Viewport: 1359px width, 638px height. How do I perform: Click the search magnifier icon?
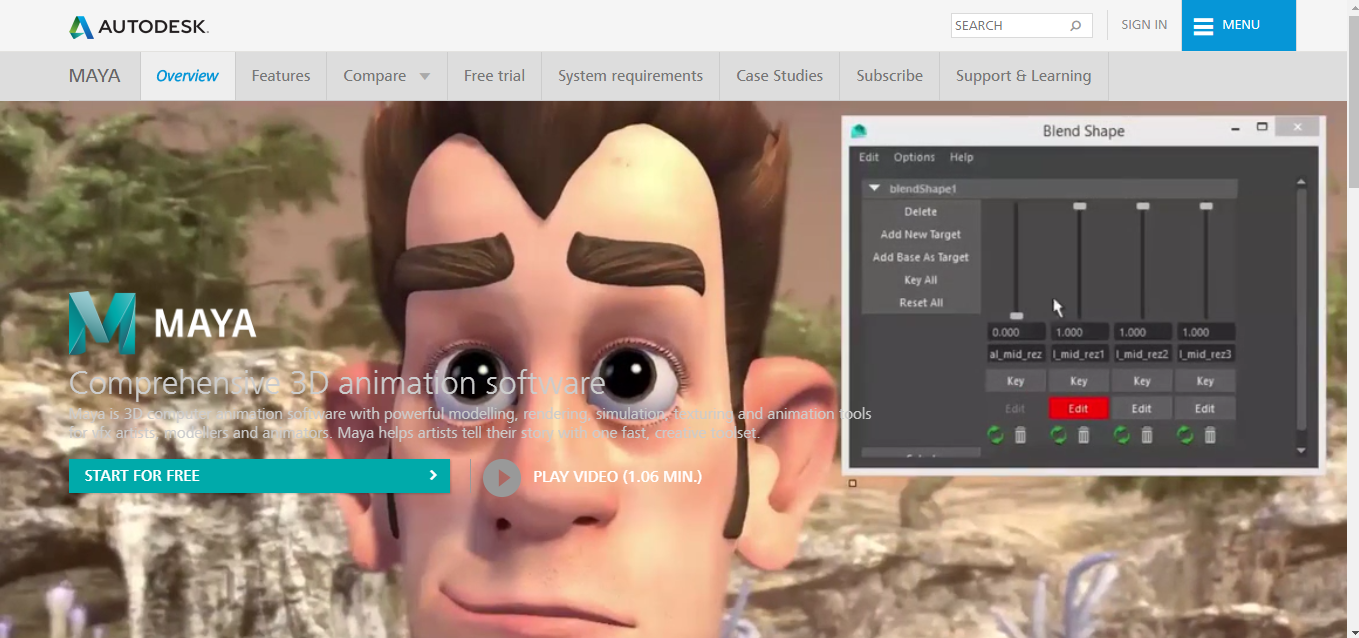[1076, 26]
